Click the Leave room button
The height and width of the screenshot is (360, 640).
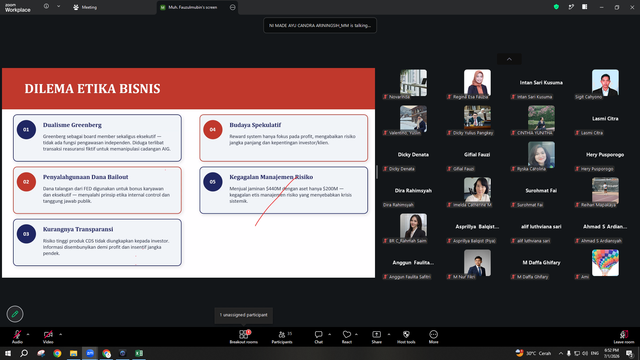click(x=624, y=337)
